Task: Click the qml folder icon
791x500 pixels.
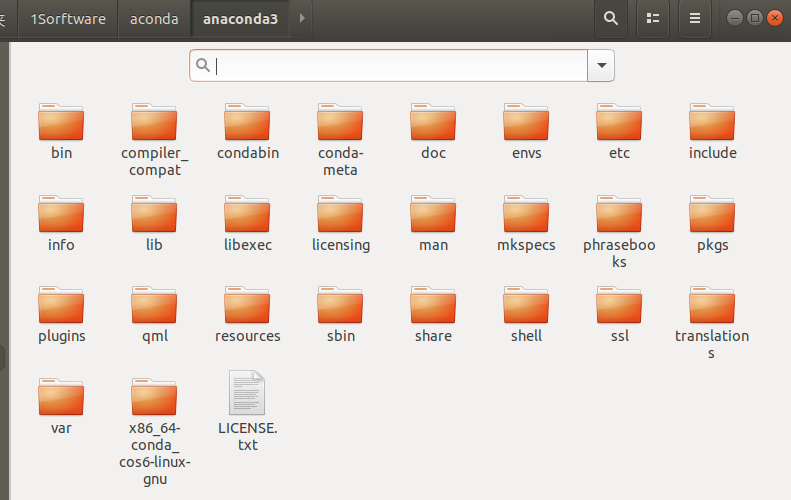Action: (x=154, y=306)
